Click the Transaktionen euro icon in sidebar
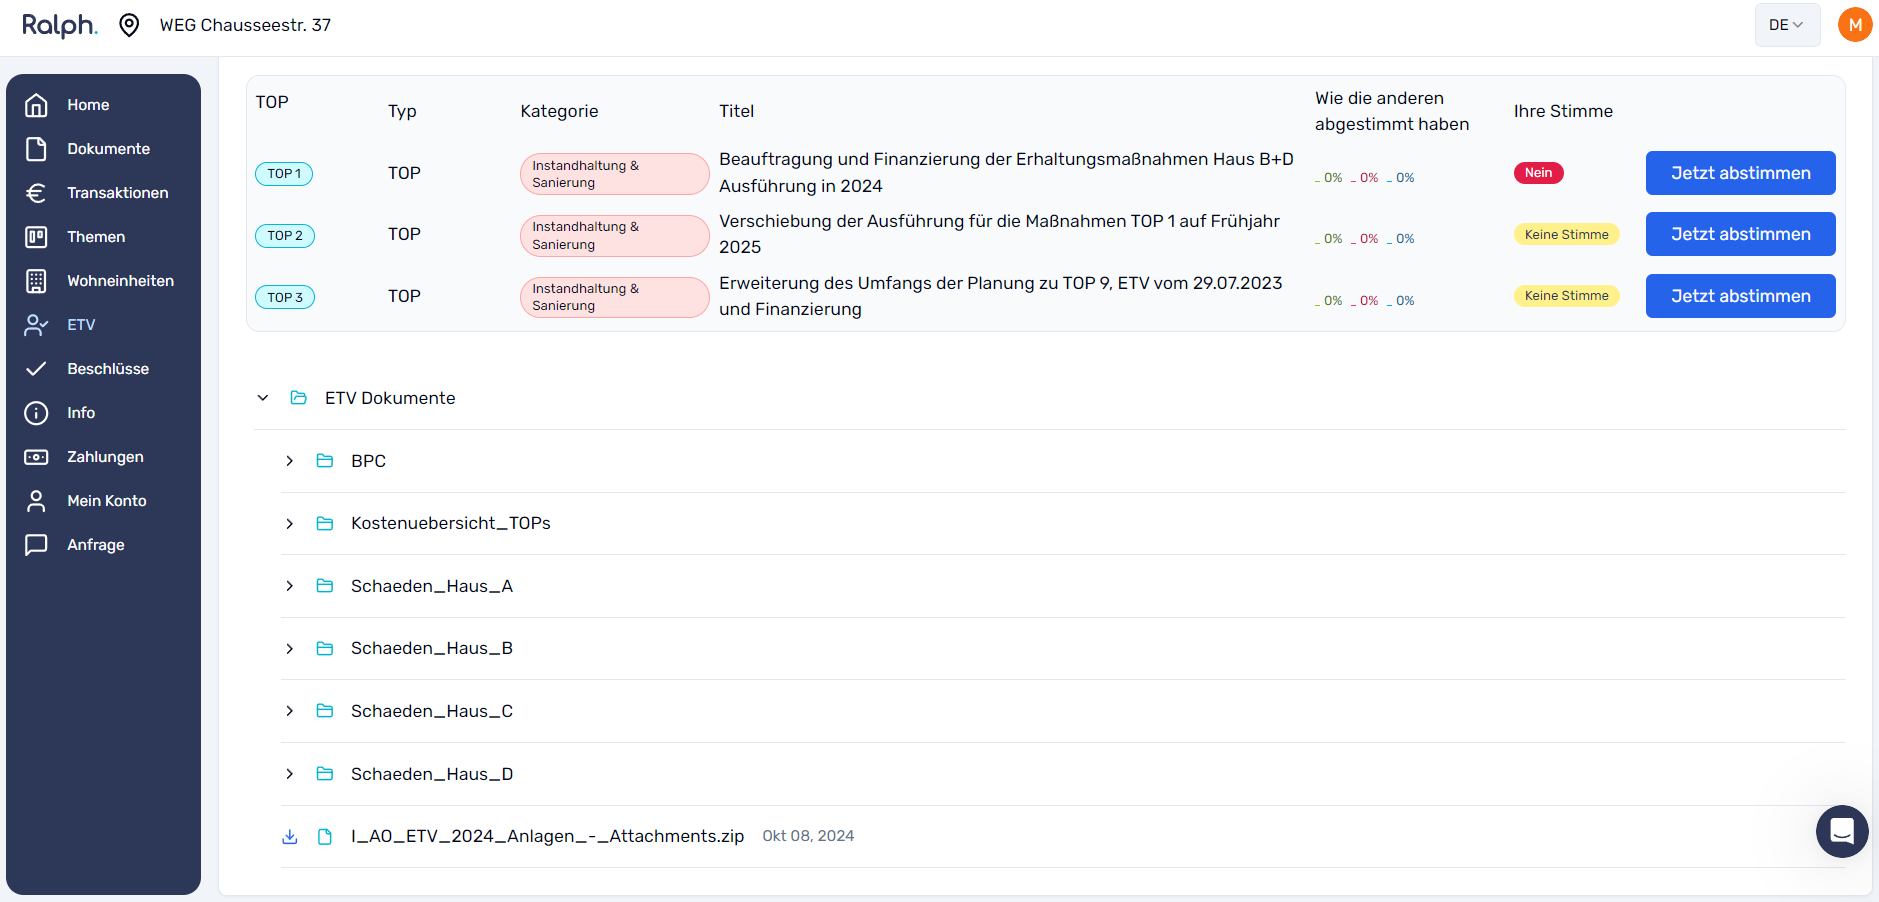1879x902 pixels. [36, 193]
